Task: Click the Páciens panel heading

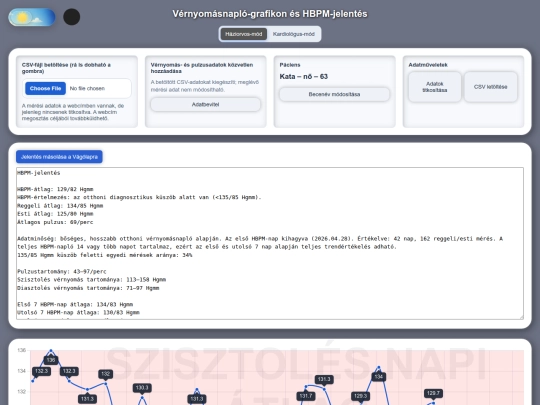Action: click(290, 65)
